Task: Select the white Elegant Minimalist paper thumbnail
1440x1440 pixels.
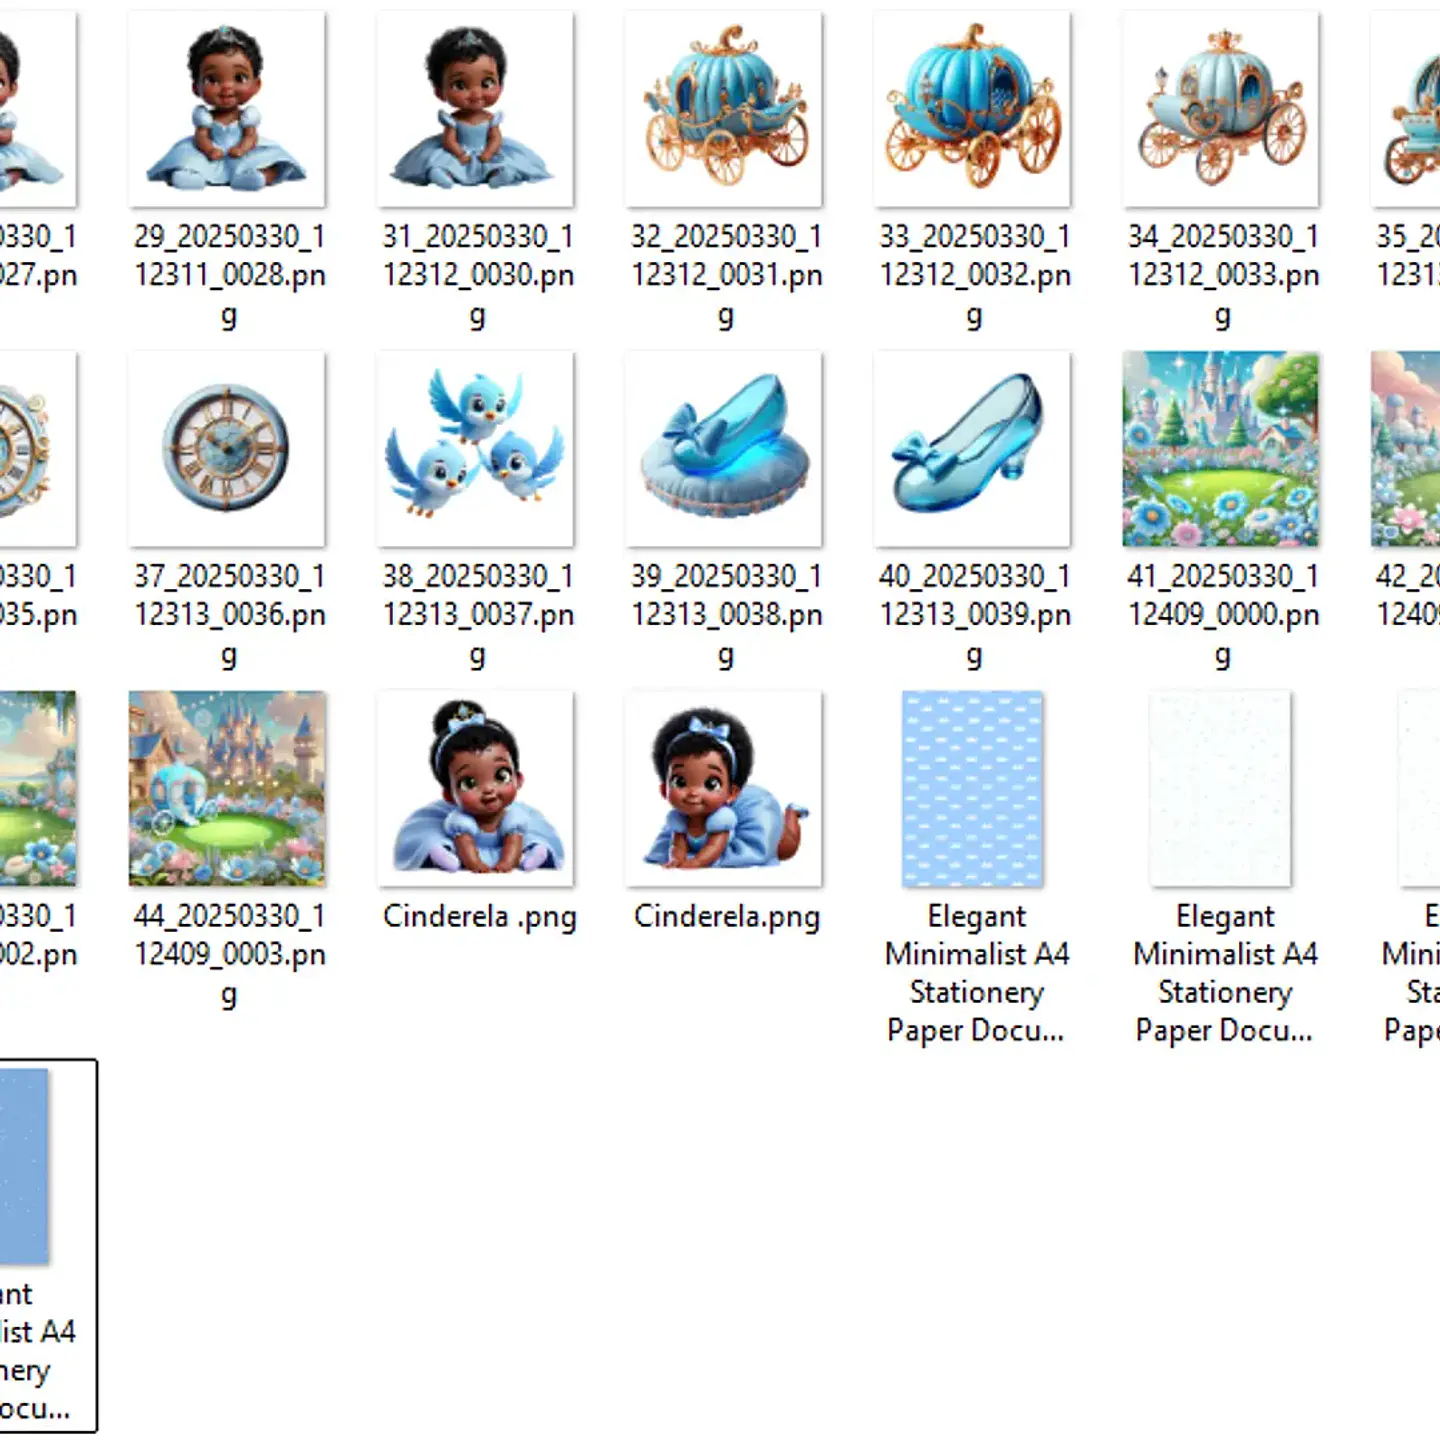Action: pyautogui.click(x=1221, y=789)
